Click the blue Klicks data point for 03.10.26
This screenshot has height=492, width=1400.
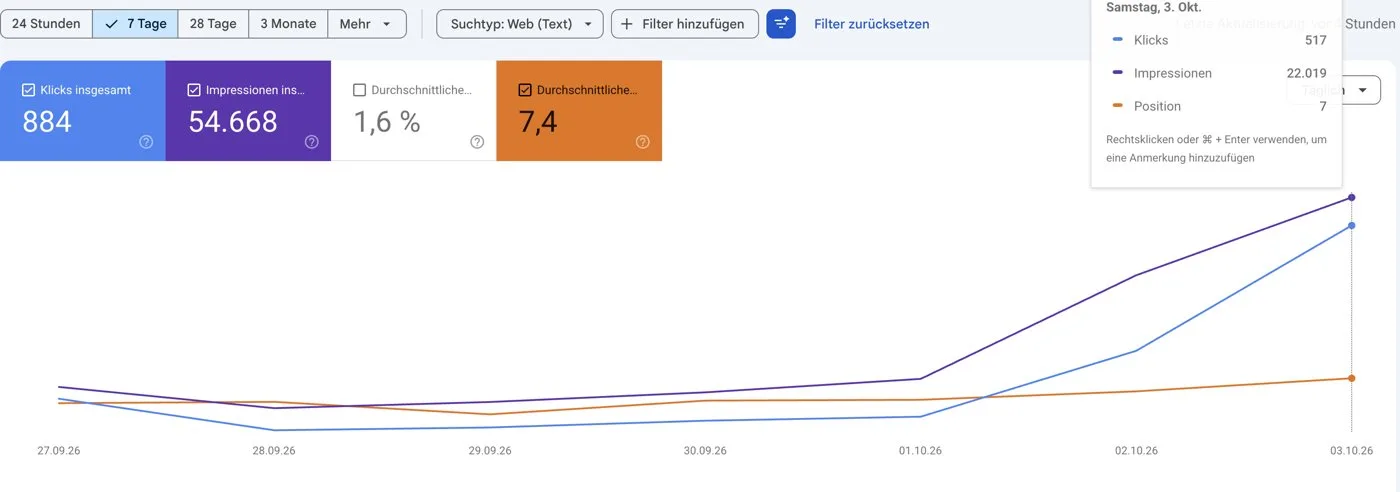click(1352, 225)
